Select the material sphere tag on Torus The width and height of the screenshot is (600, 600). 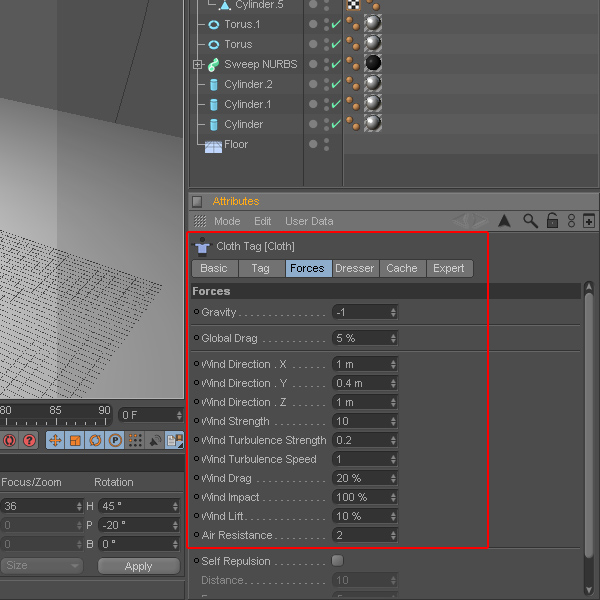click(373, 43)
